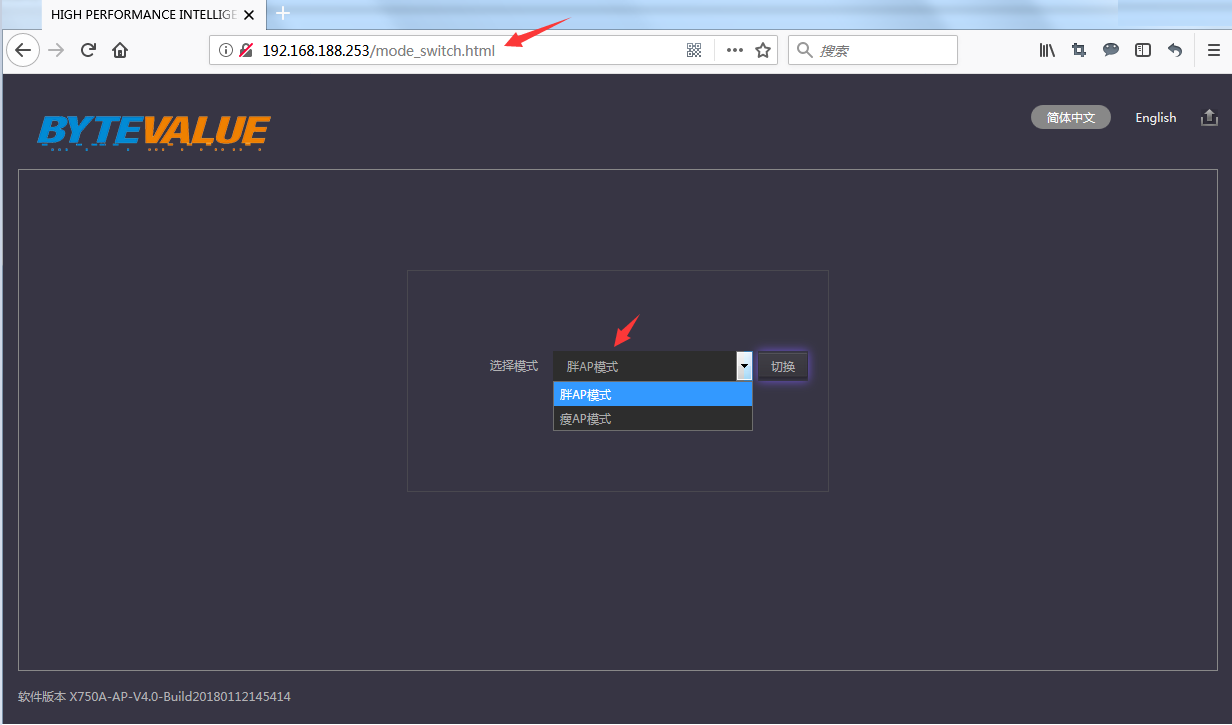Click the QR code icon in address bar
The height and width of the screenshot is (725, 1232).
tap(694, 50)
